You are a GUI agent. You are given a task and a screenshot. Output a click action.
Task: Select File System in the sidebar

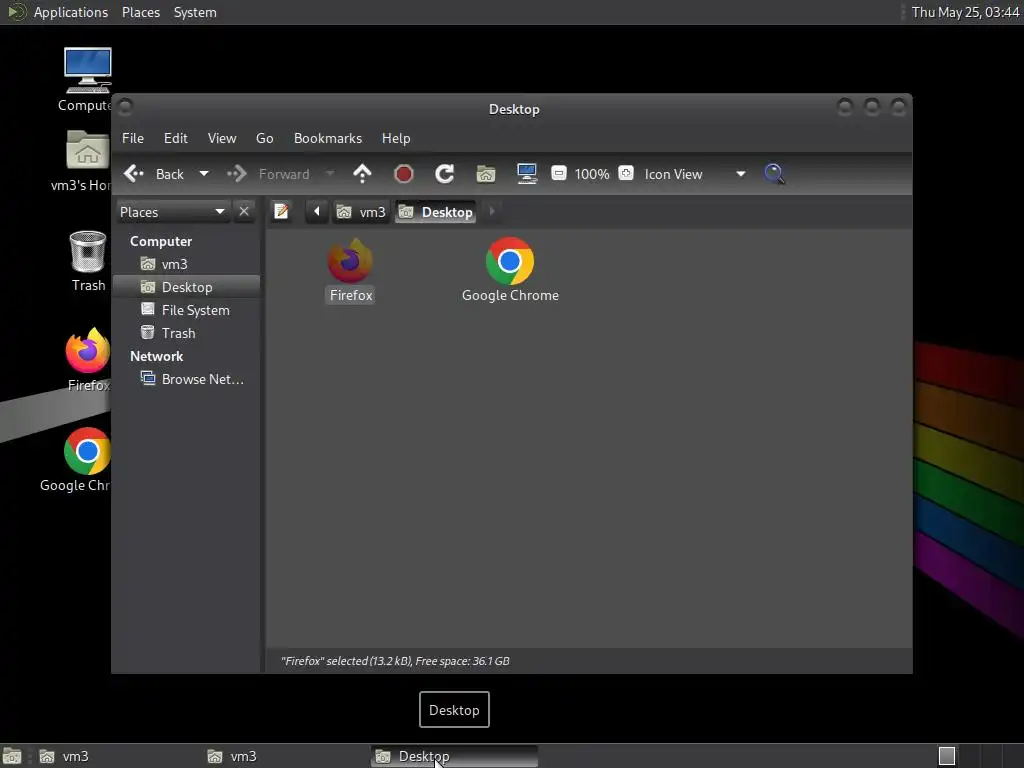coord(187,310)
